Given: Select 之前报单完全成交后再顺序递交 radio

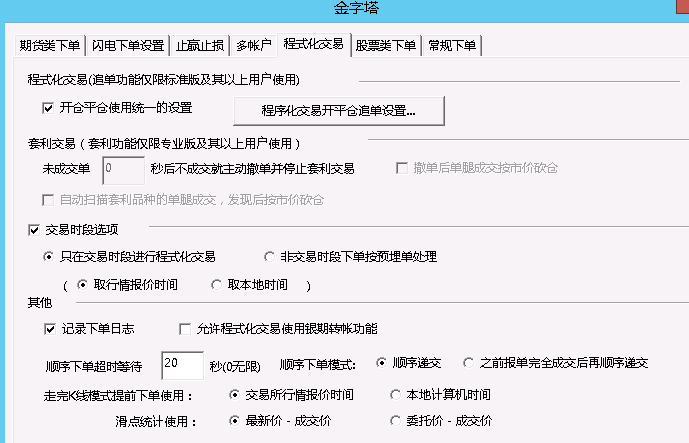Looking at the screenshot, I should (468, 363).
